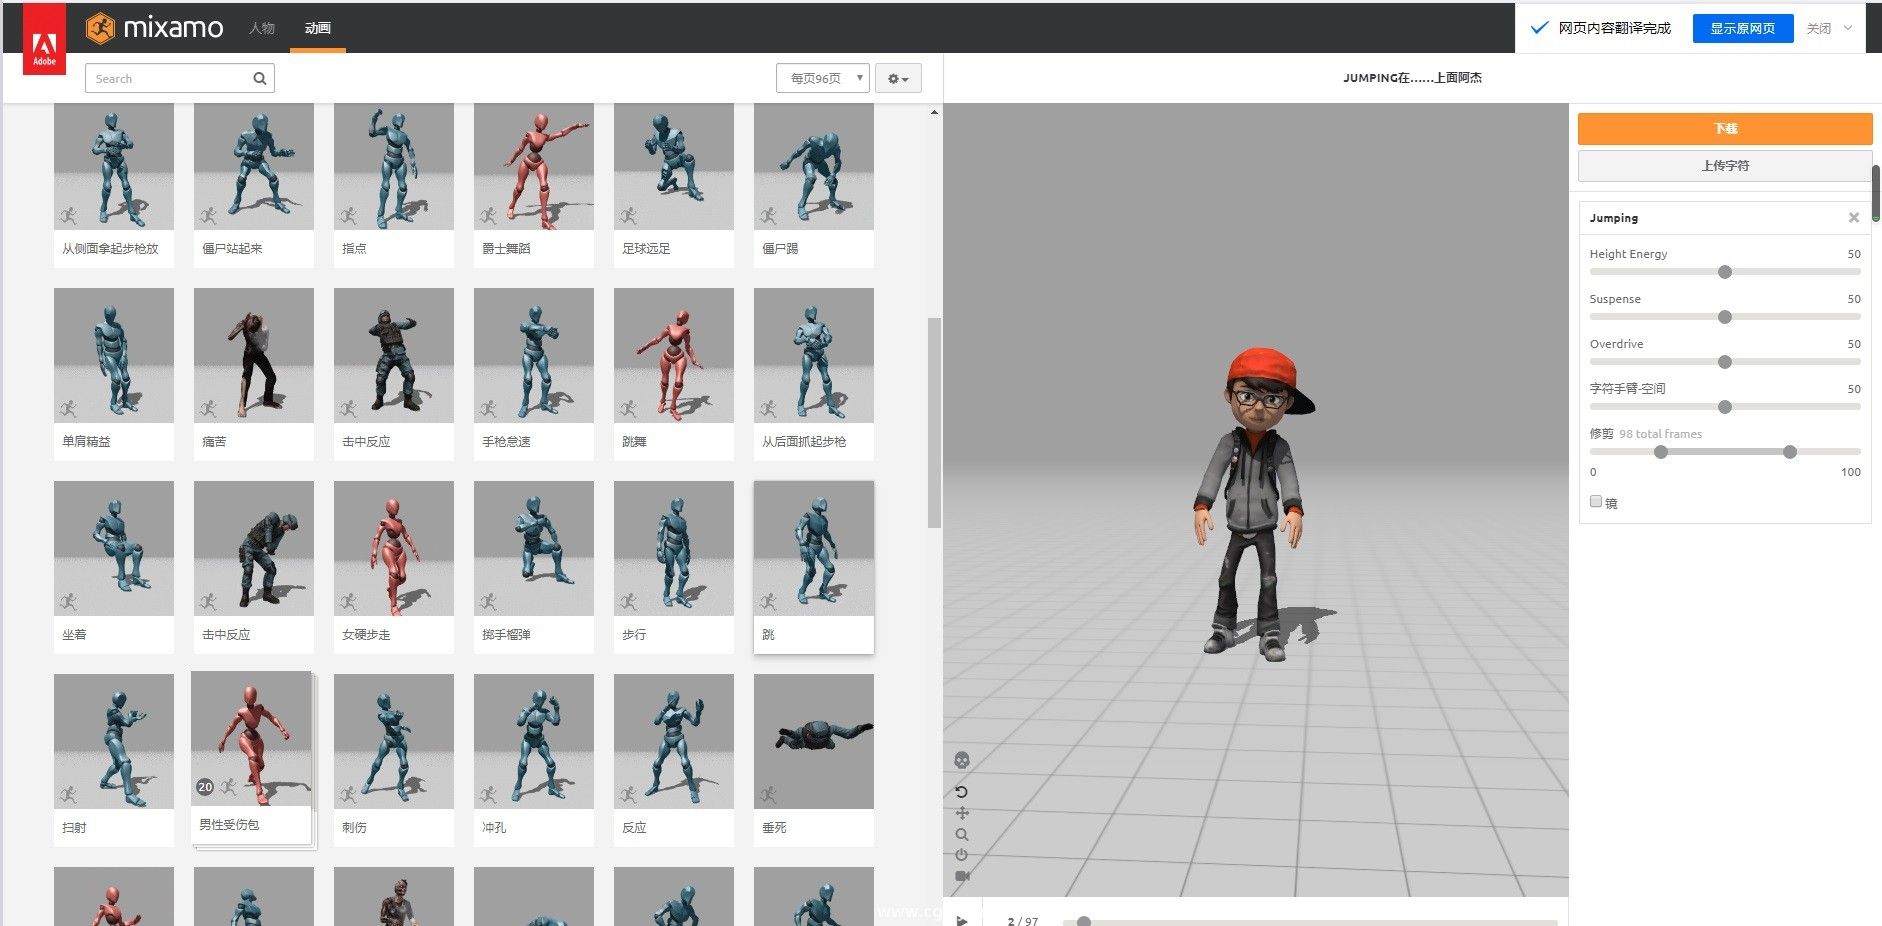Adjust the Height Energy slider

point(1725,272)
